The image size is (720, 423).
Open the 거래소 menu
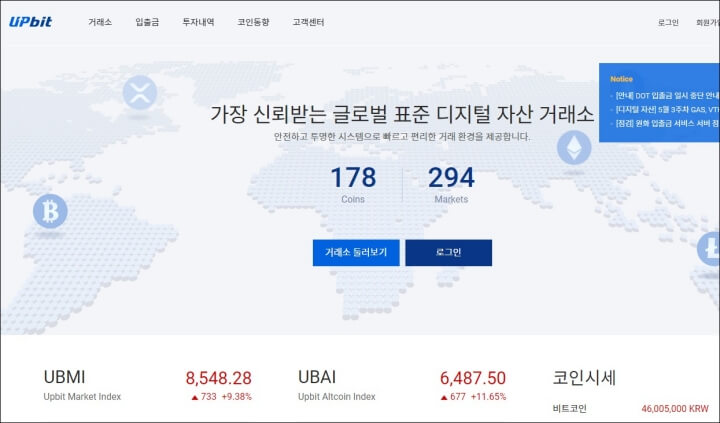pyautogui.click(x=100, y=22)
